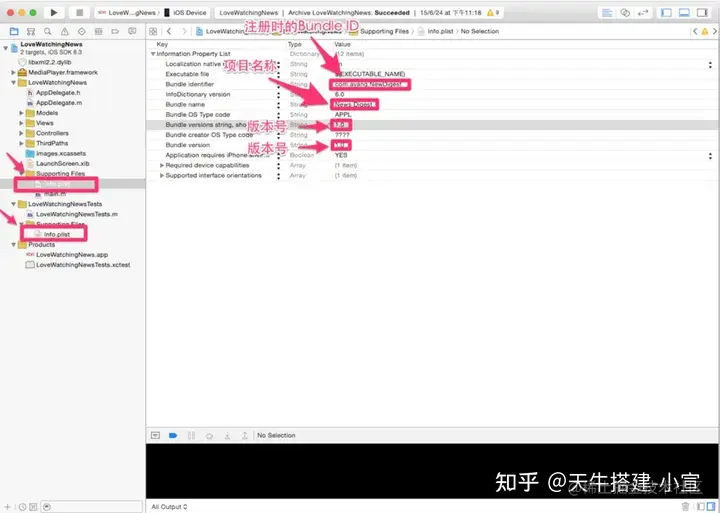Image resolution: width=720 pixels, height=513 pixels.
Task: Open the Issue navigator warning-triangle icon
Action: (x=65, y=31)
